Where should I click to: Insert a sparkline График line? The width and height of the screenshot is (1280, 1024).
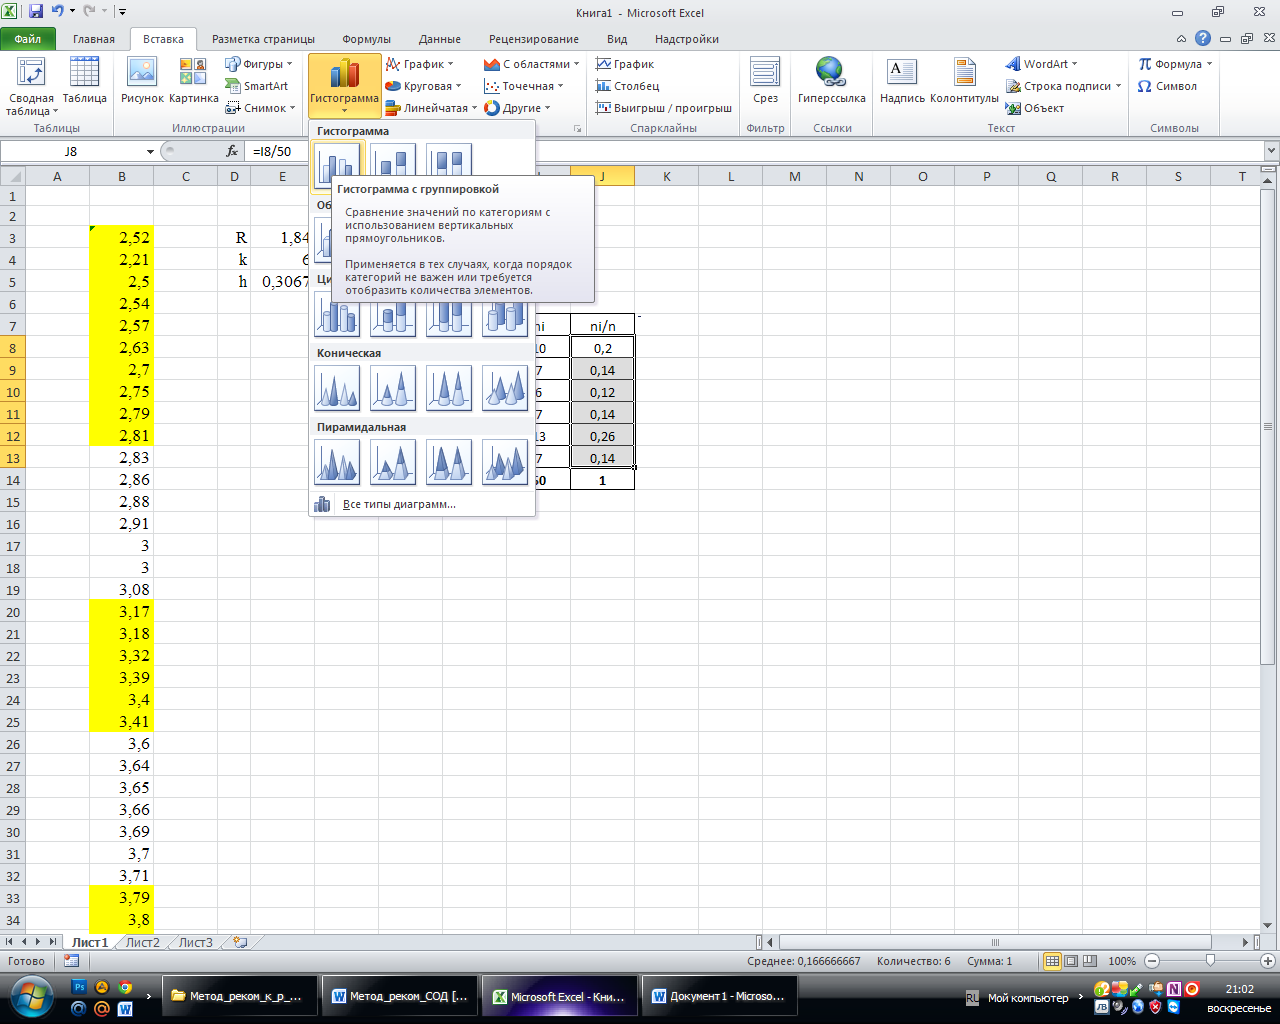[625, 64]
